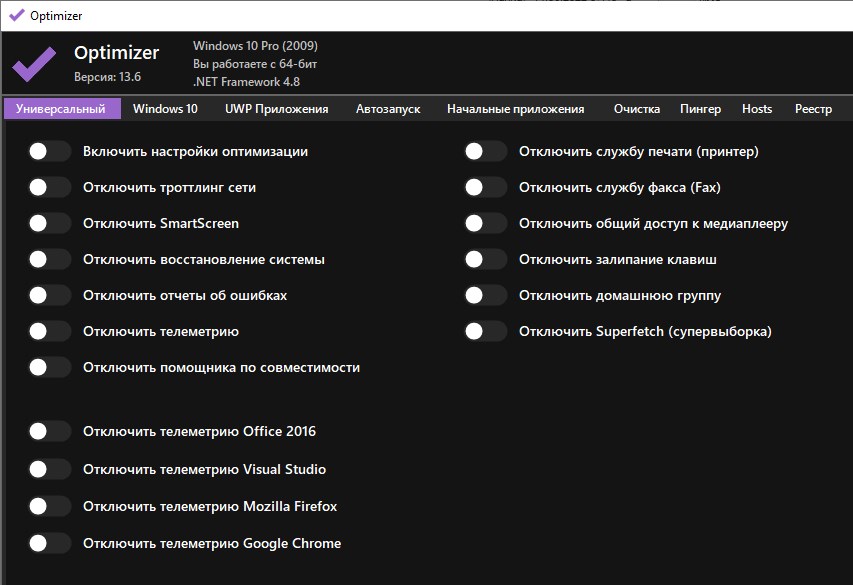853x585 pixels.
Task: Enable optimization settings toggle
Action: [x=49, y=152]
